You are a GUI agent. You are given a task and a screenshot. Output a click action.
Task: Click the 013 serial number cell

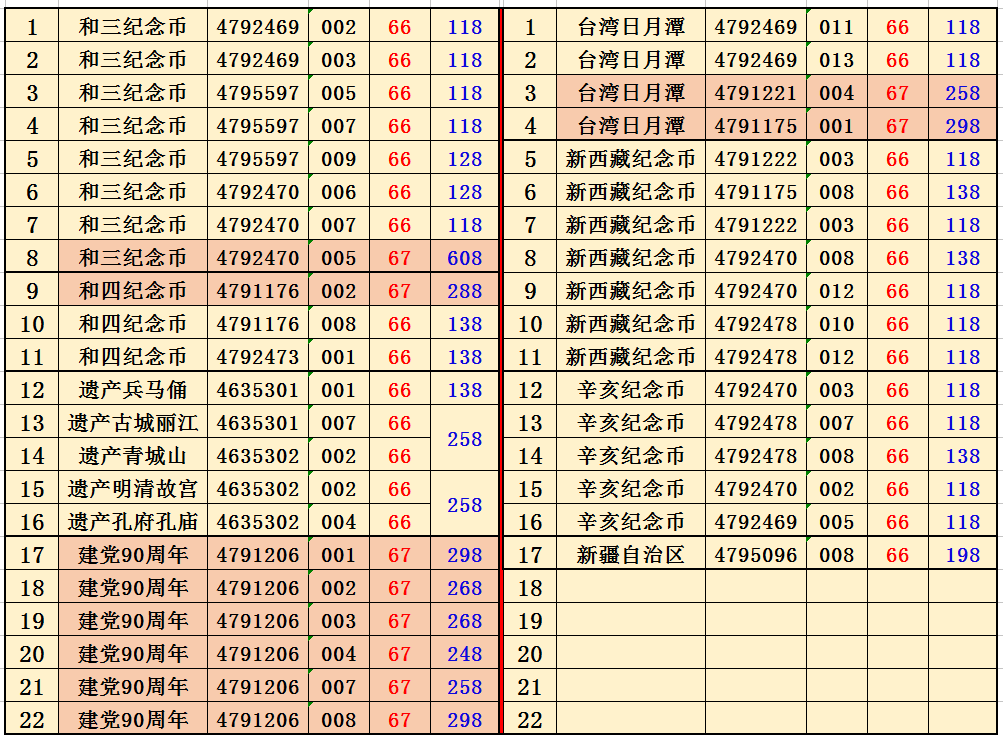(836, 60)
